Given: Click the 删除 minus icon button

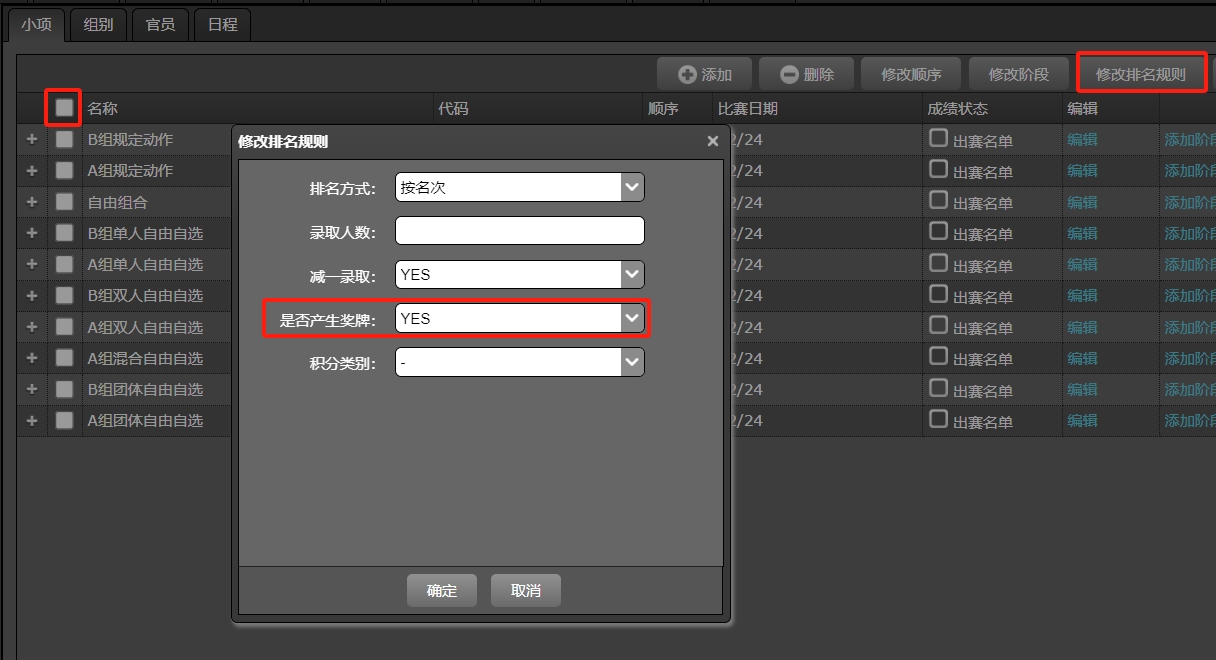Looking at the screenshot, I should click(x=806, y=74).
